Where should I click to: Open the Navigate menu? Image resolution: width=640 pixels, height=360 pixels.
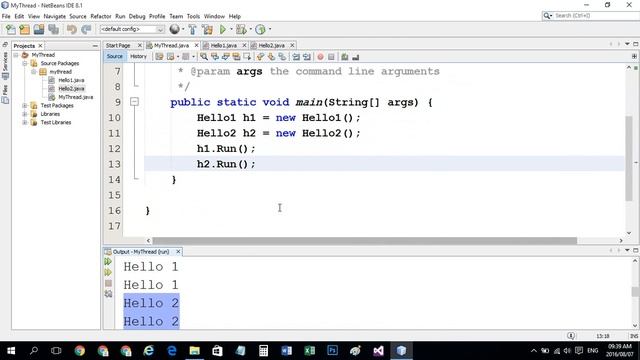click(54, 16)
